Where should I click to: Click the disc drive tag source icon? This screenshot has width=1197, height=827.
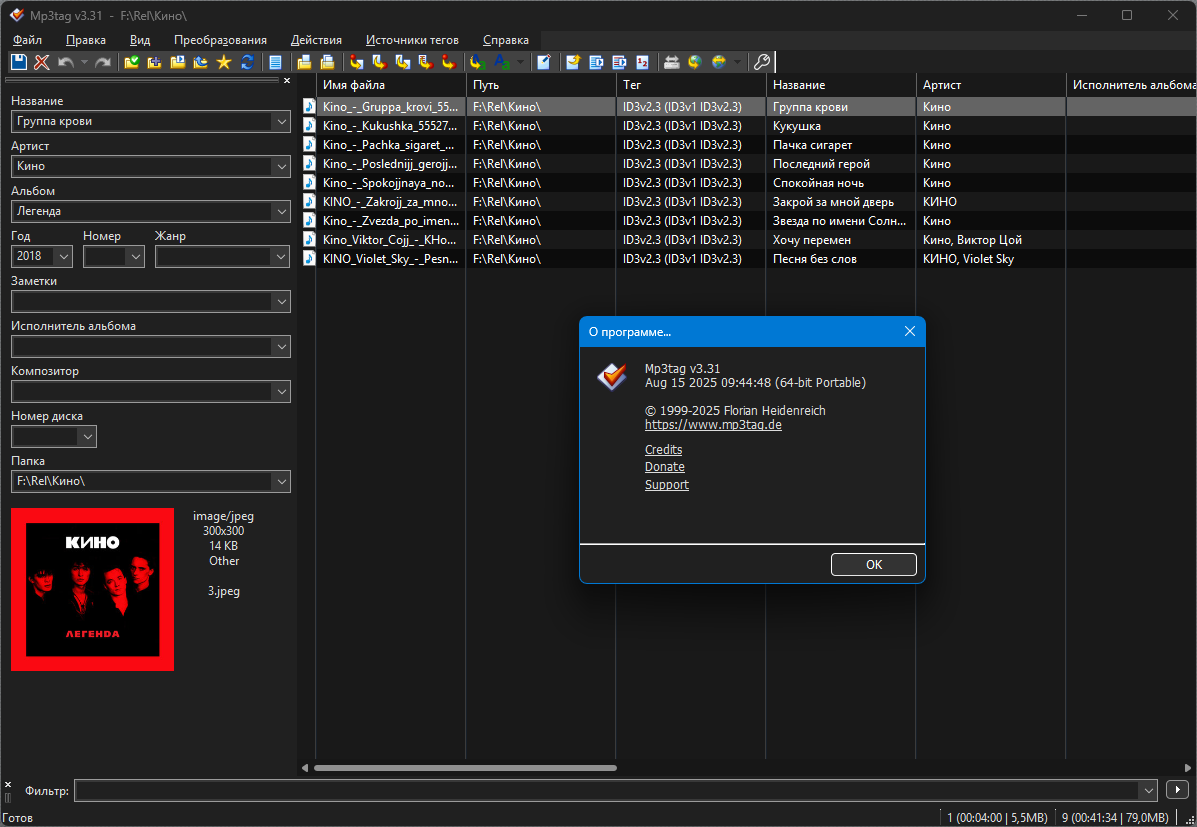[x=672, y=63]
